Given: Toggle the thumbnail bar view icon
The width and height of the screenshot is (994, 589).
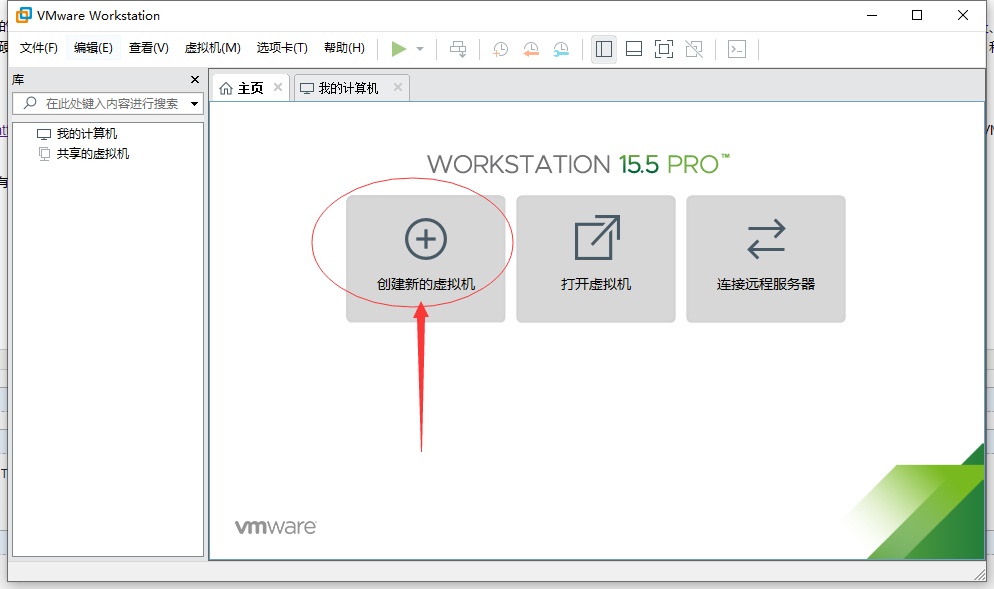Looking at the screenshot, I should click(x=634, y=49).
